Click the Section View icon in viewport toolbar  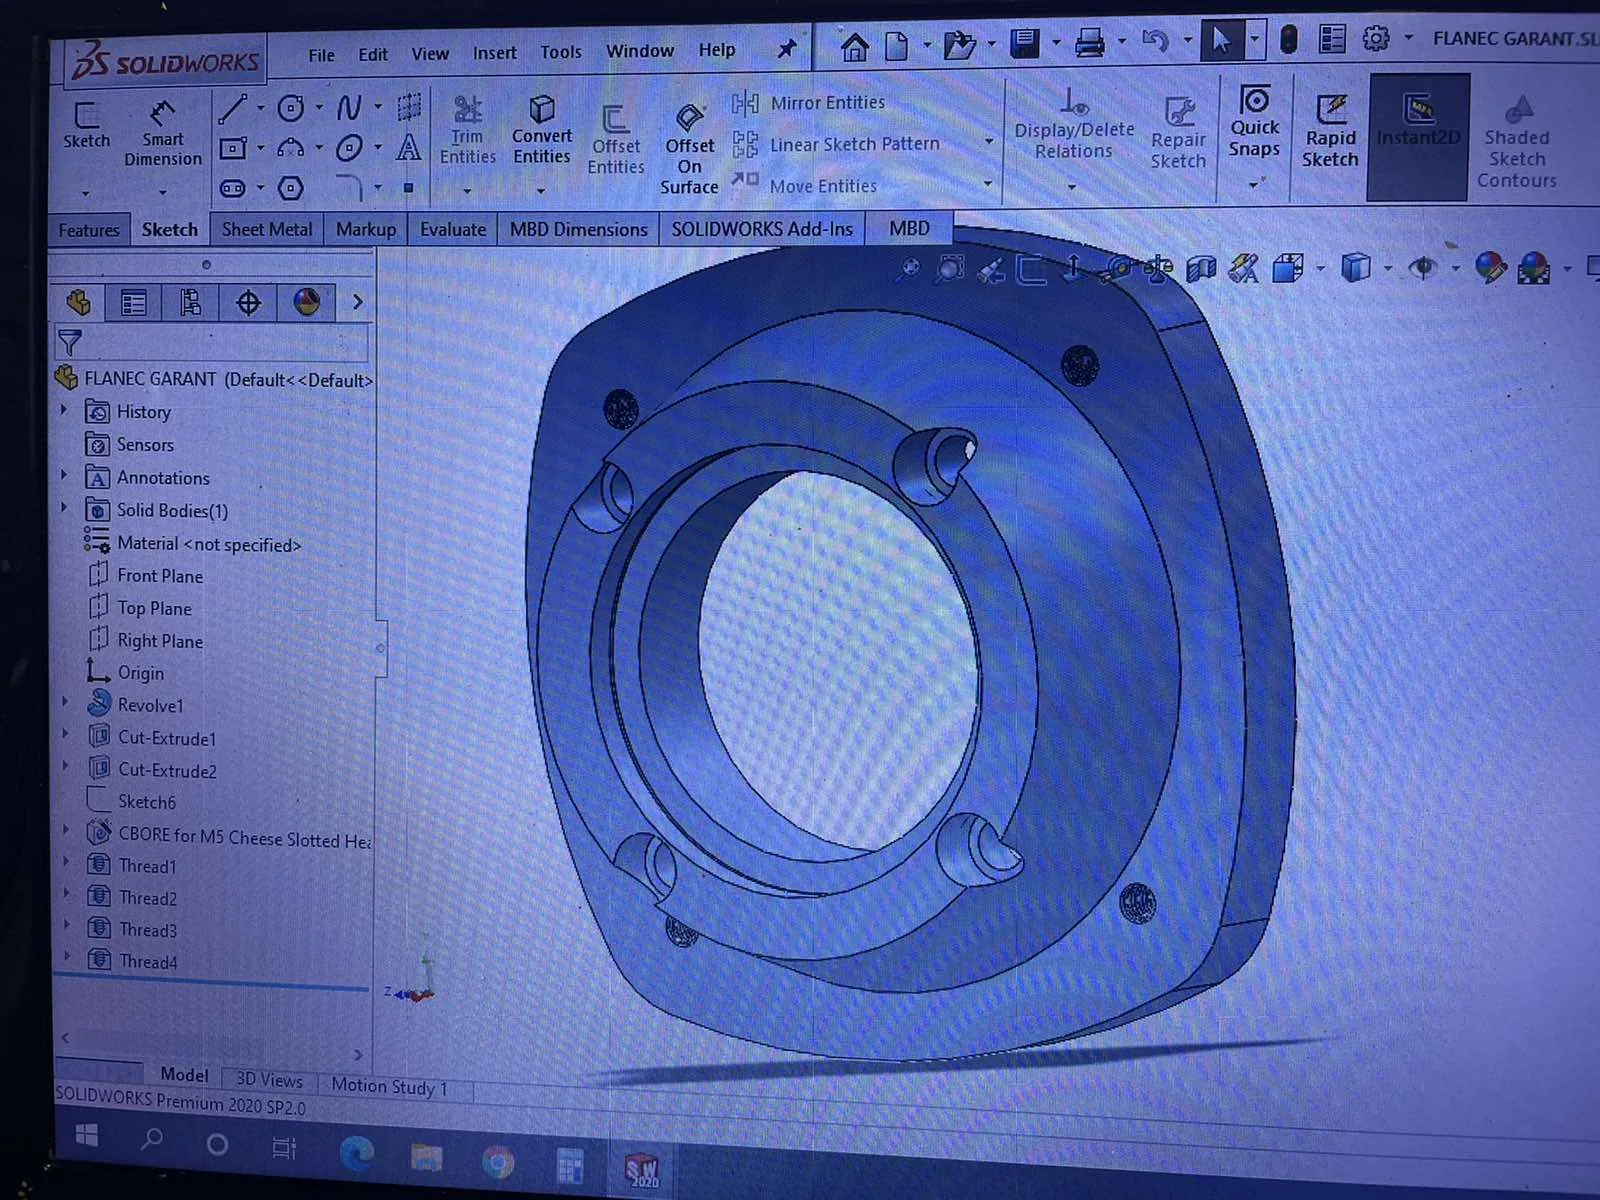pyautogui.click(x=1201, y=268)
